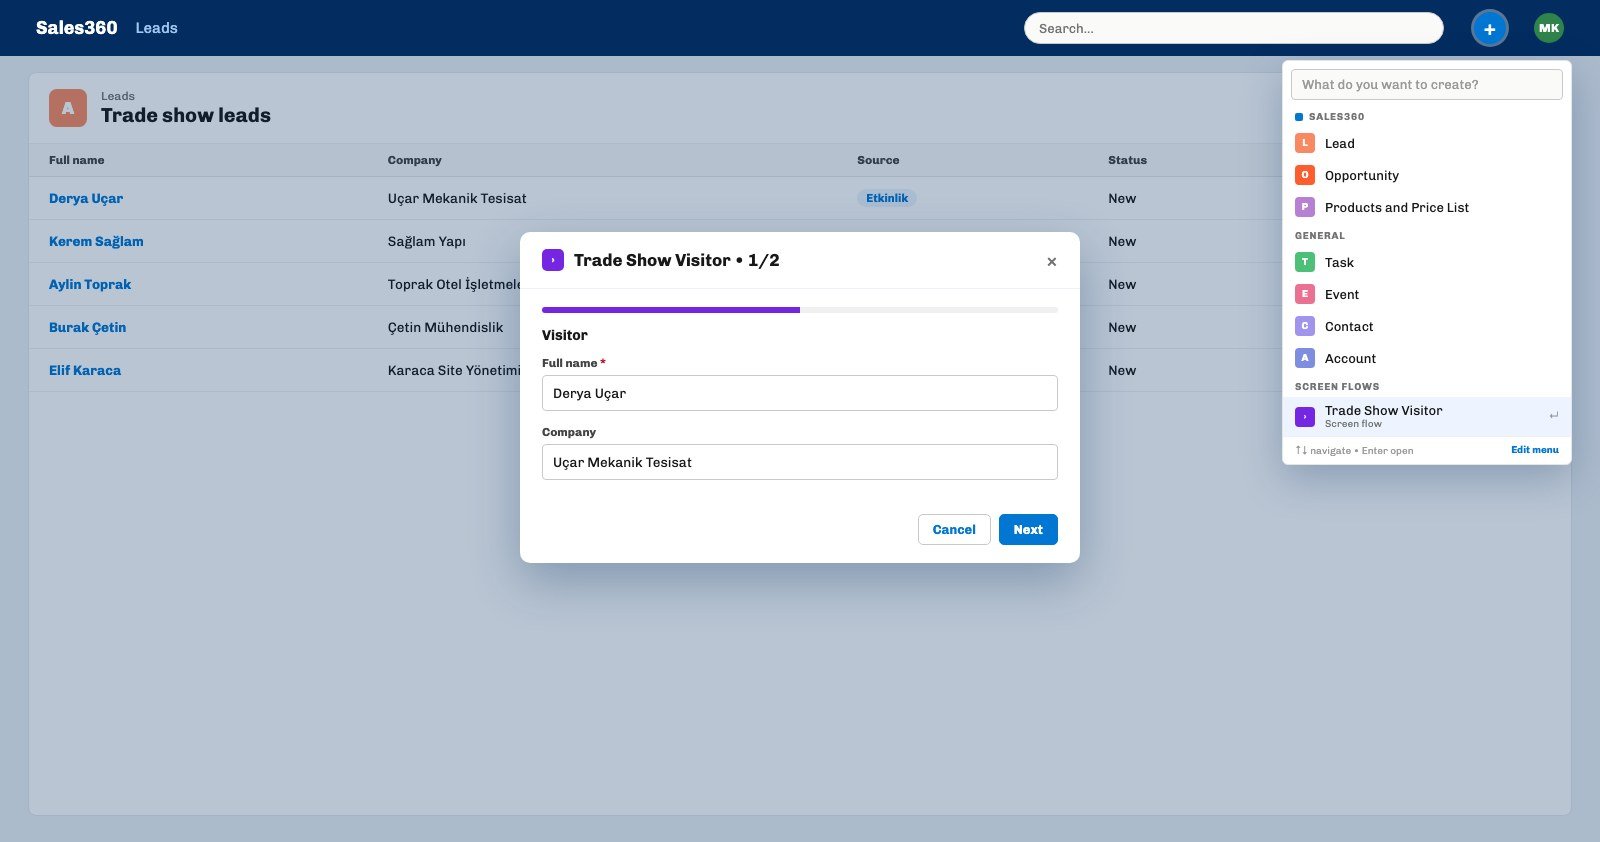Select Lead from the create menu
1600x842 pixels.
coord(1427,143)
